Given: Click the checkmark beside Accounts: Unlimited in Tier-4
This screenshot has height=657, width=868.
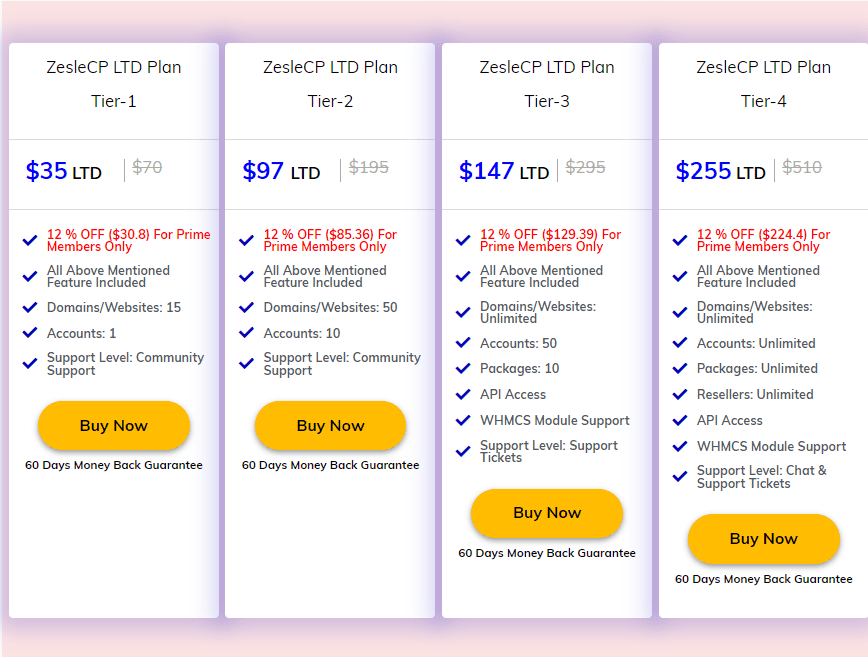Looking at the screenshot, I should 680,343.
